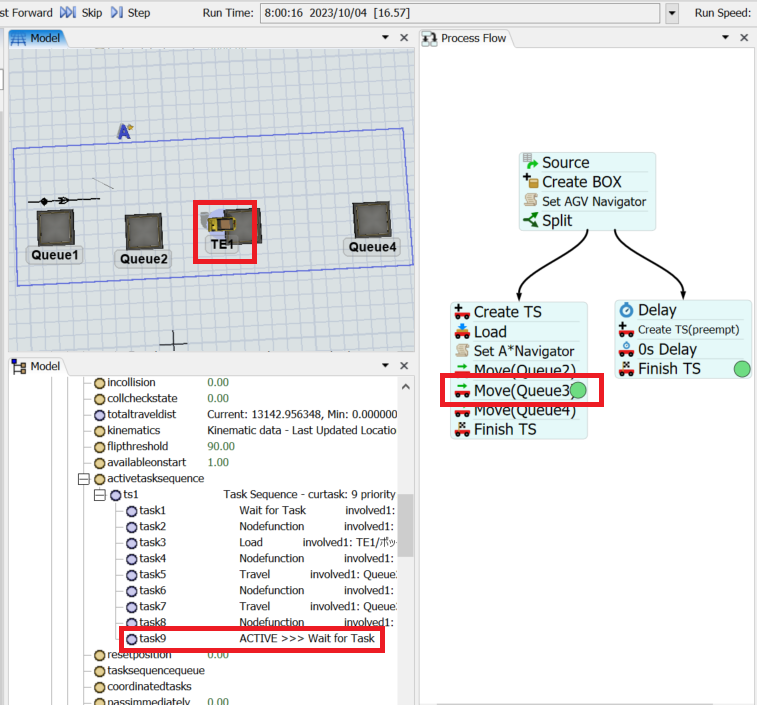Click the Create BOX activity icon
Screen dimensions: 757x705
(x=530, y=182)
